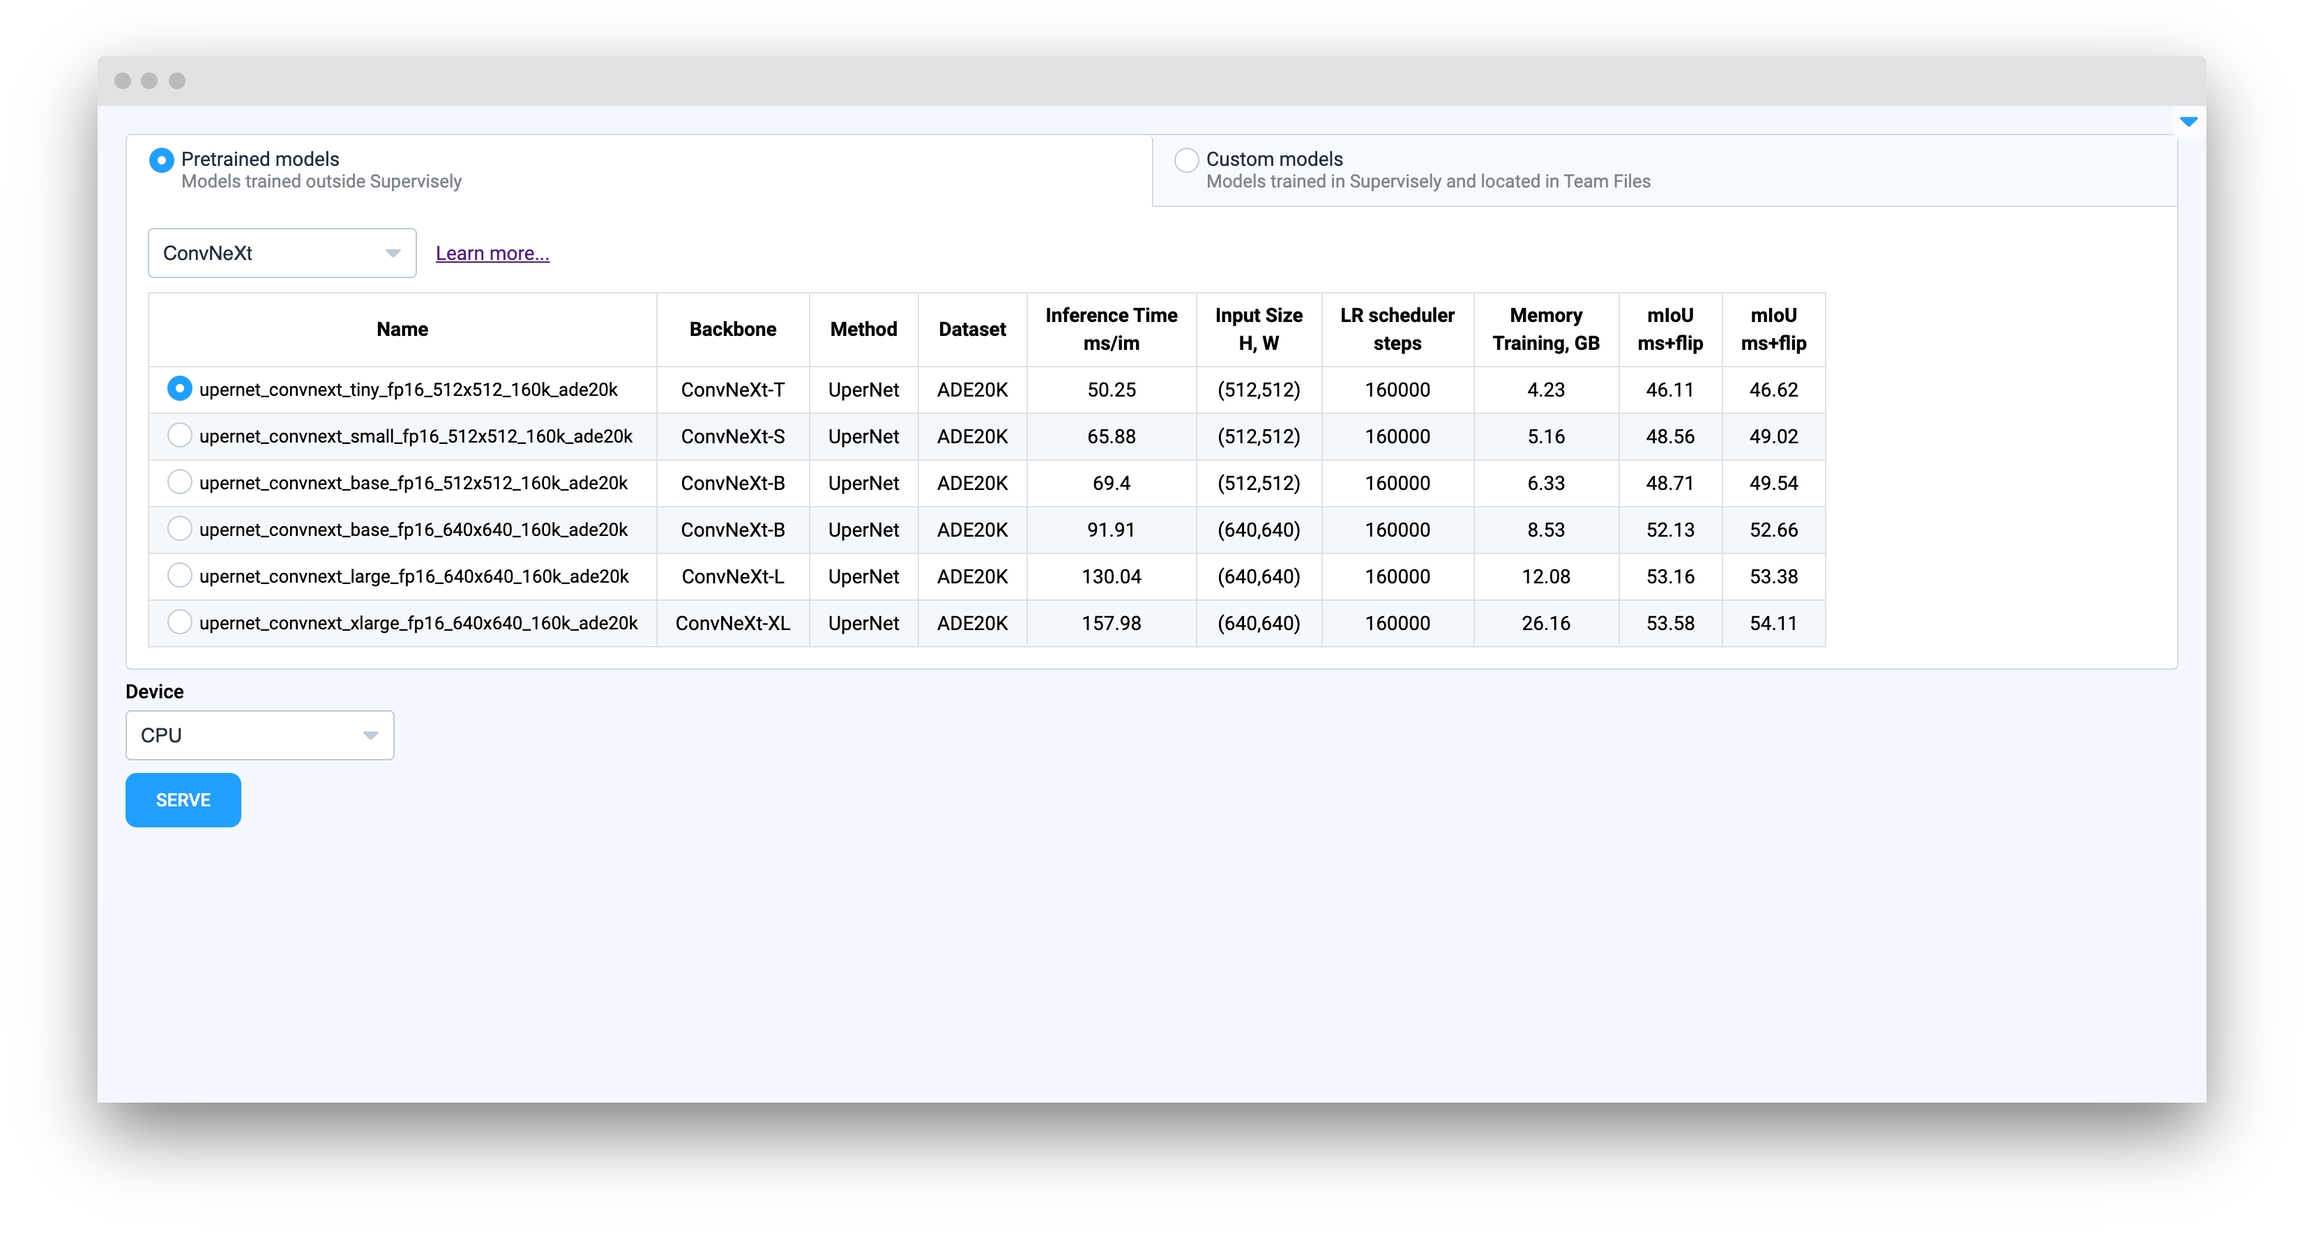Select upernet_convnext_base_fp16_640x640 model radio
Viewport: 2304px width, 1242px height.
click(179, 529)
